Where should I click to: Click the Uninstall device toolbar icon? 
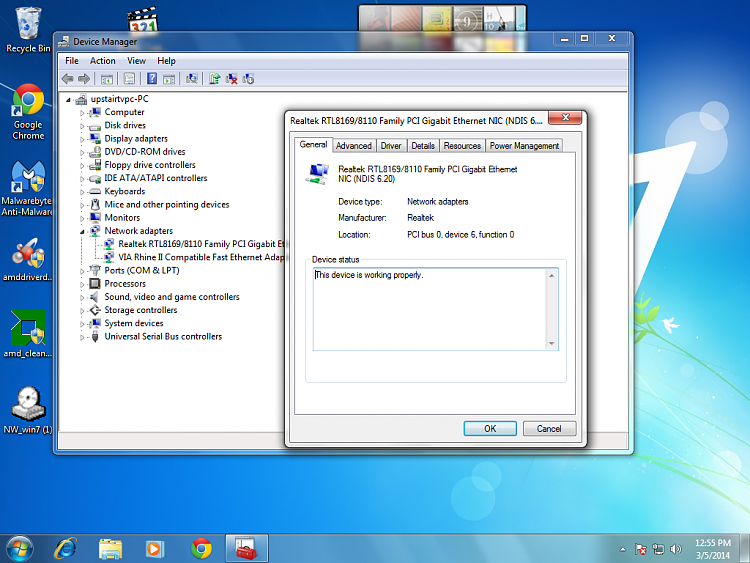[232, 79]
